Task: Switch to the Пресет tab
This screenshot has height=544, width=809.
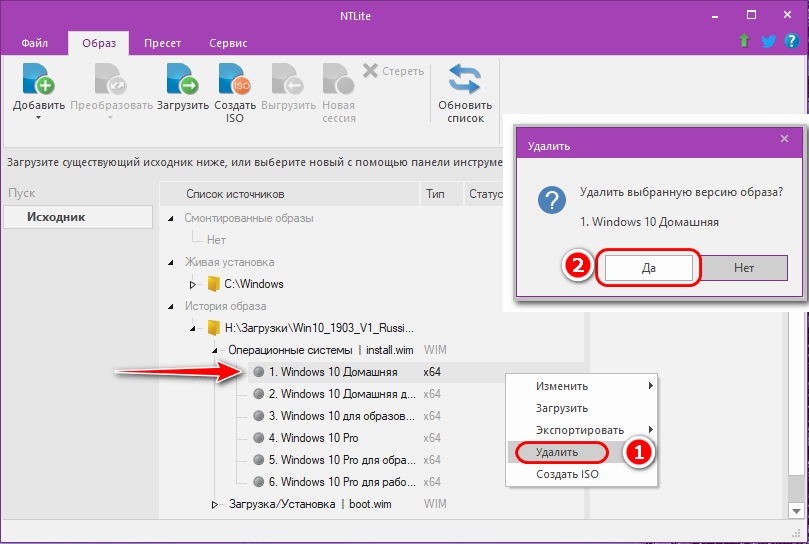Action: tap(161, 44)
